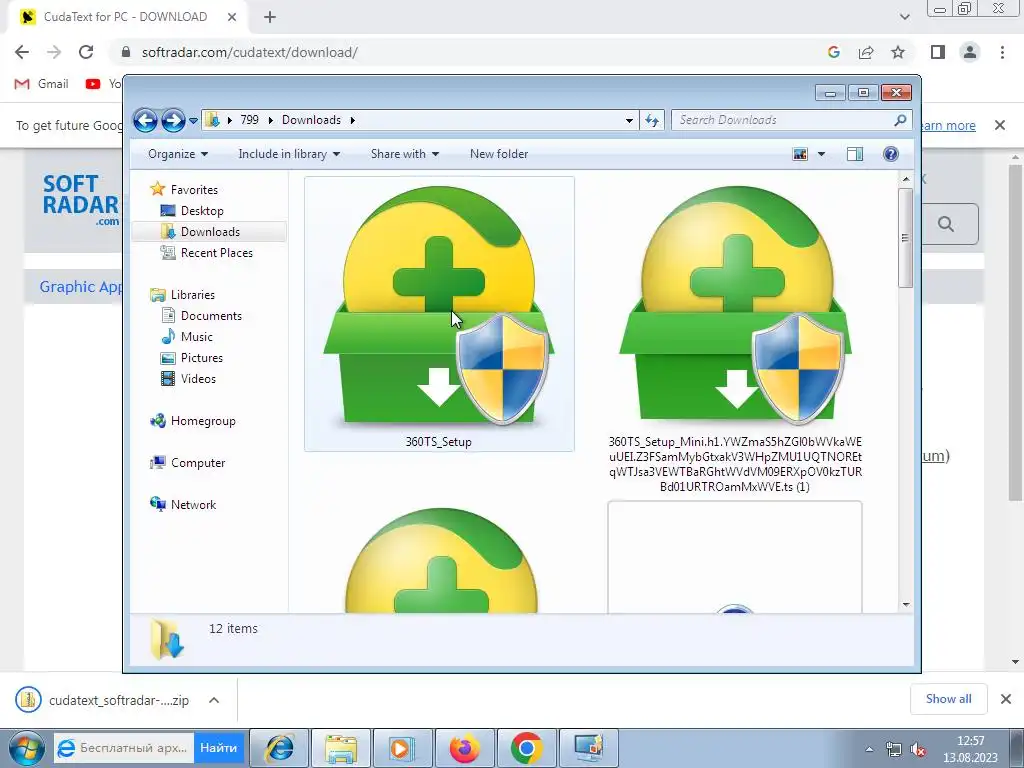Open Gmail bookmark
1024x768 pixels.
[x=42, y=84]
